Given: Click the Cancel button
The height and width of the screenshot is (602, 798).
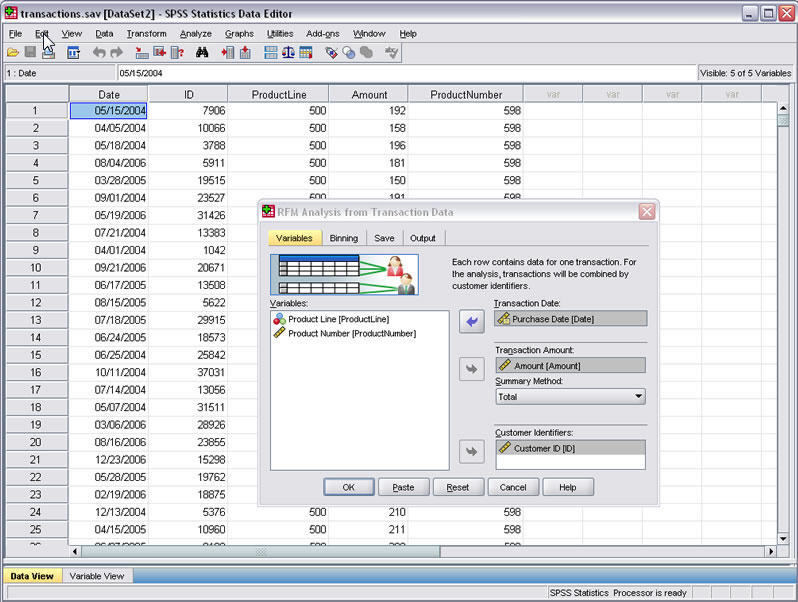Looking at the screenshot, I should (x=513, y=487).
